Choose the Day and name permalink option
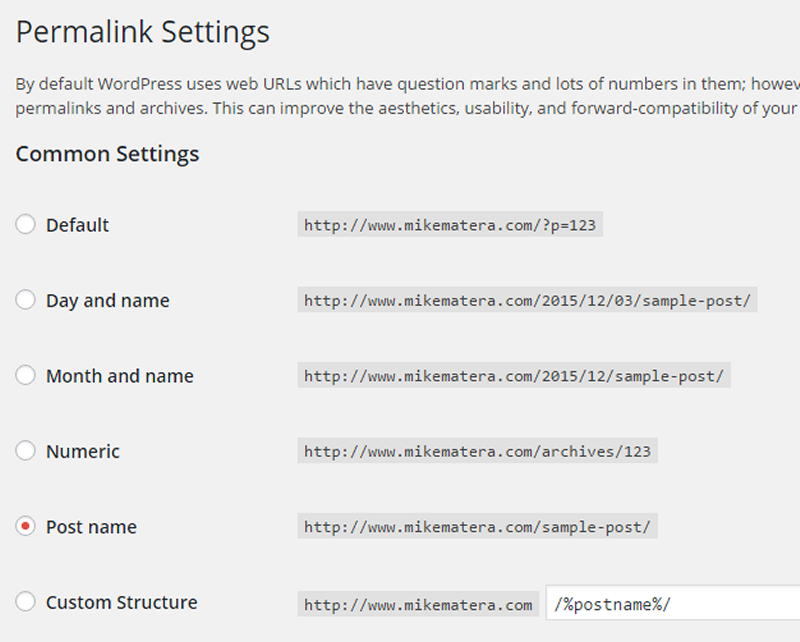The image size is (800, 642). [26, 300]
